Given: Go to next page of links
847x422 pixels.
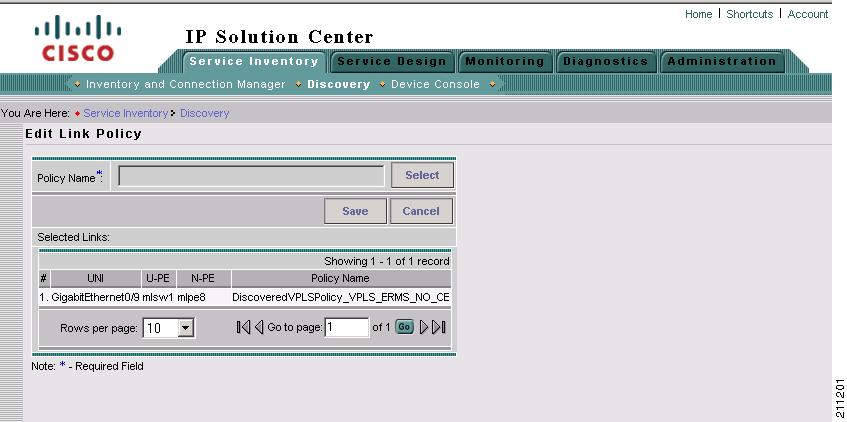Looking at the screenshot, I should click(424, 327).
